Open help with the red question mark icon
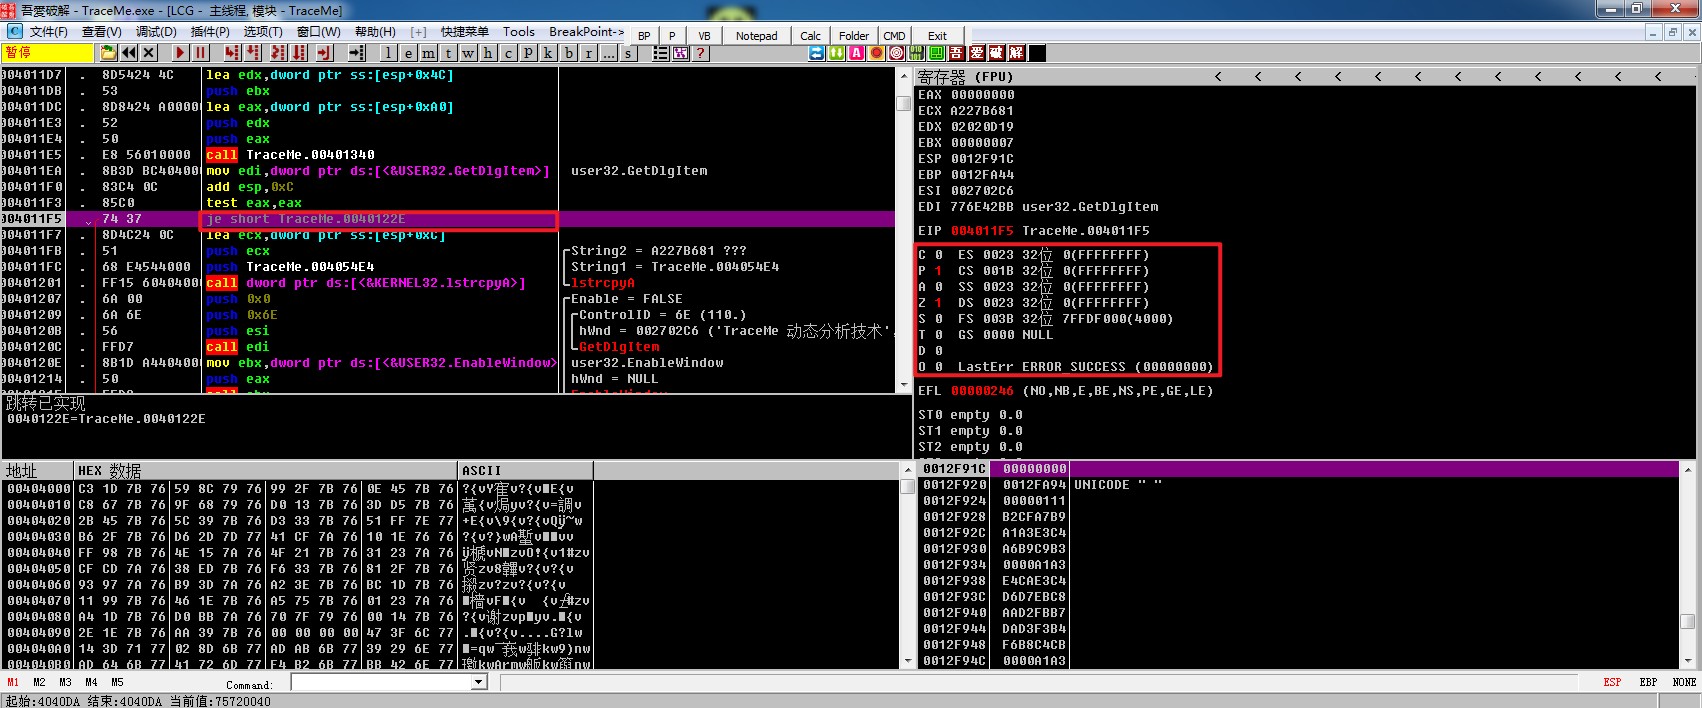 tap(701, 53)
